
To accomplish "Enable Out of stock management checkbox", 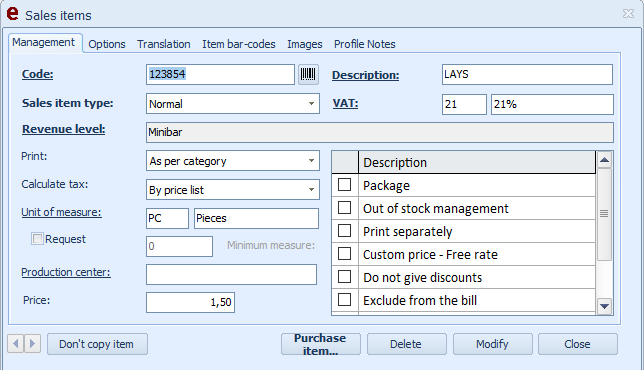I will click(344, 208).
